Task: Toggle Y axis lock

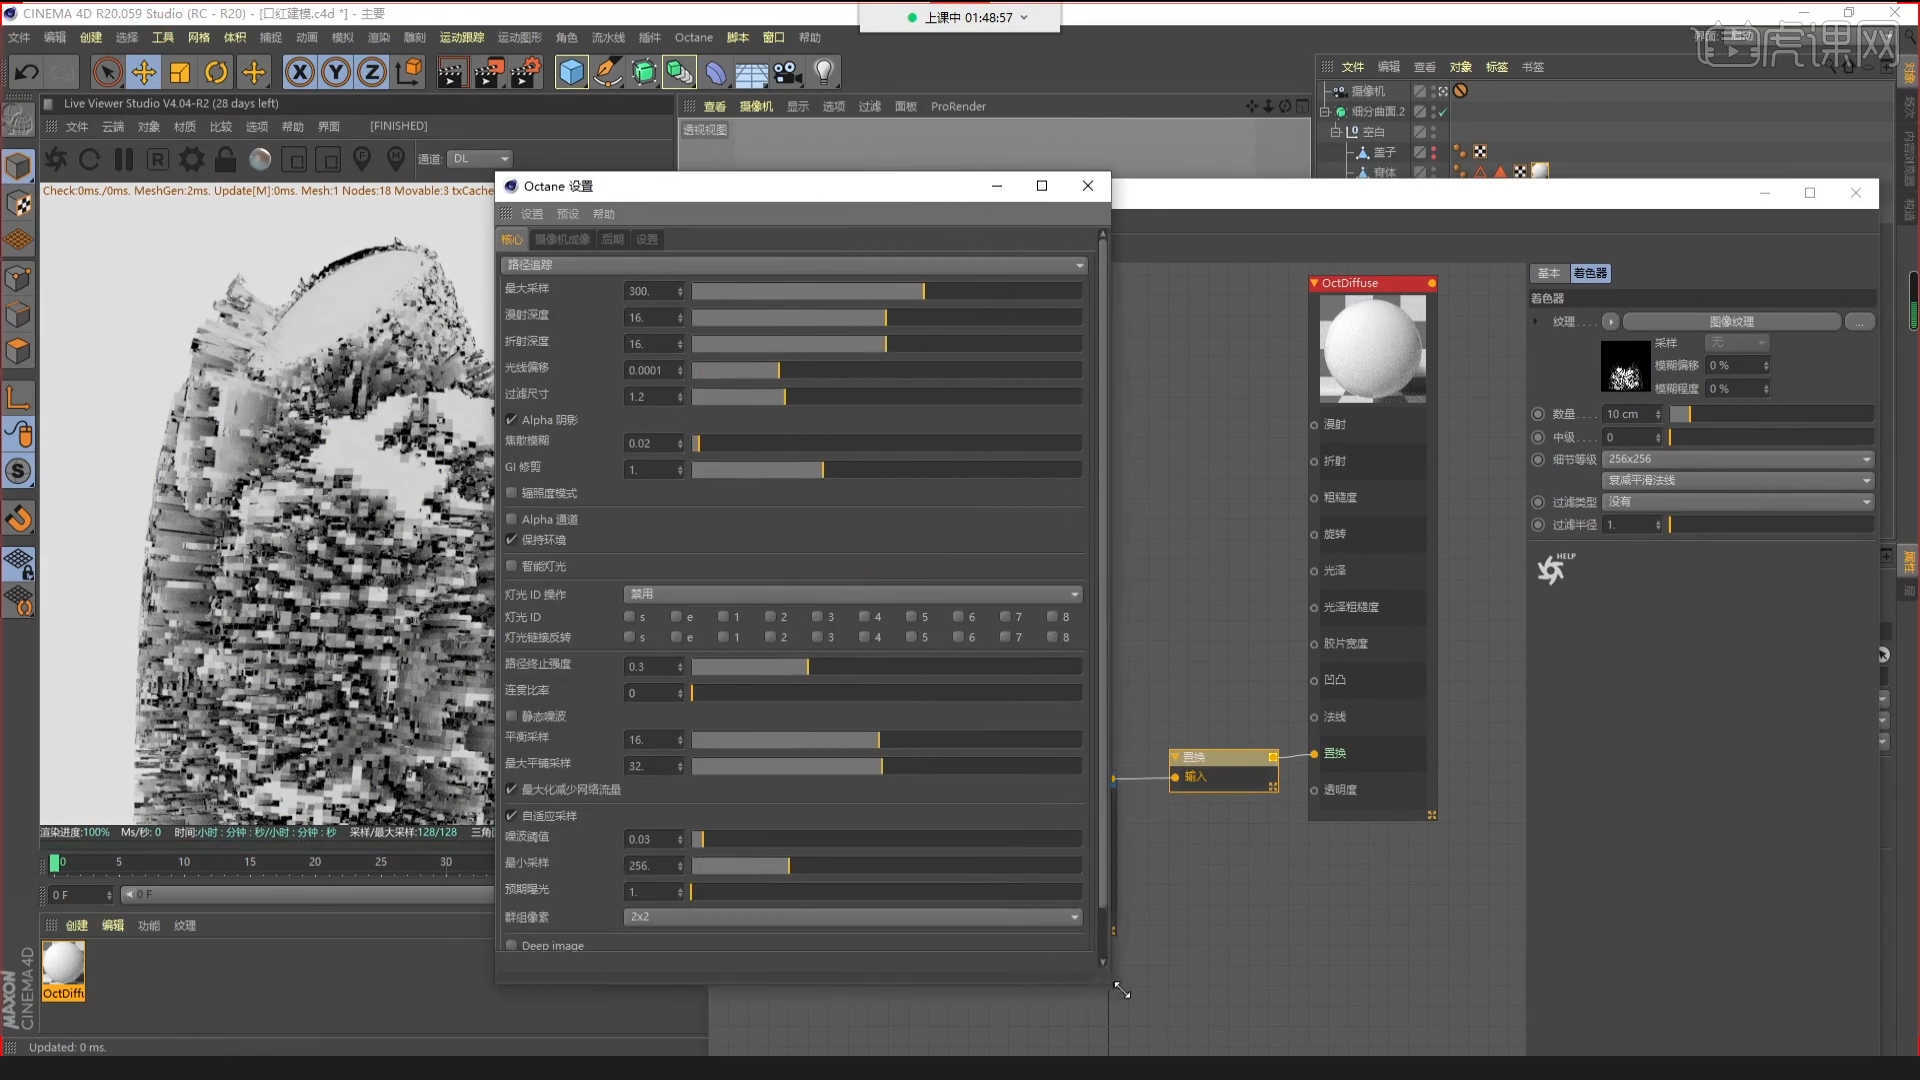Action: (336, 72)
